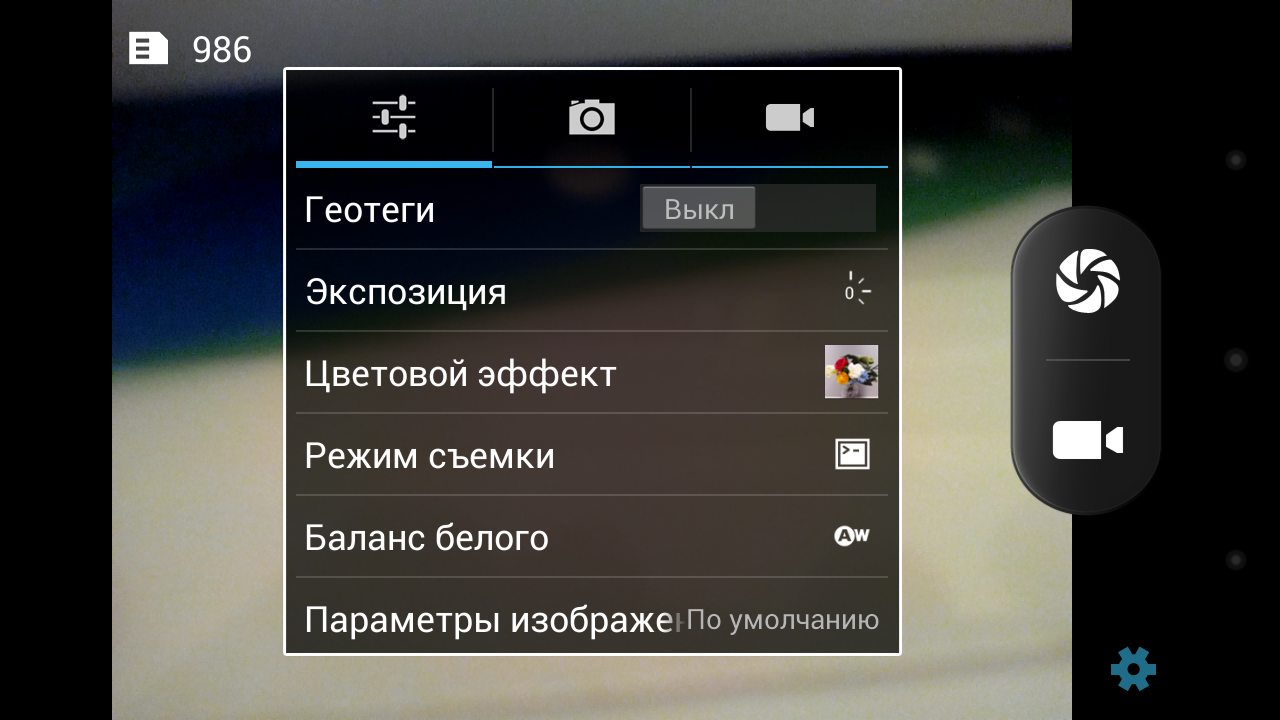1280x720 pixels.
Task: Switch to the general sliders settings tab
Action: pos(394,118)
